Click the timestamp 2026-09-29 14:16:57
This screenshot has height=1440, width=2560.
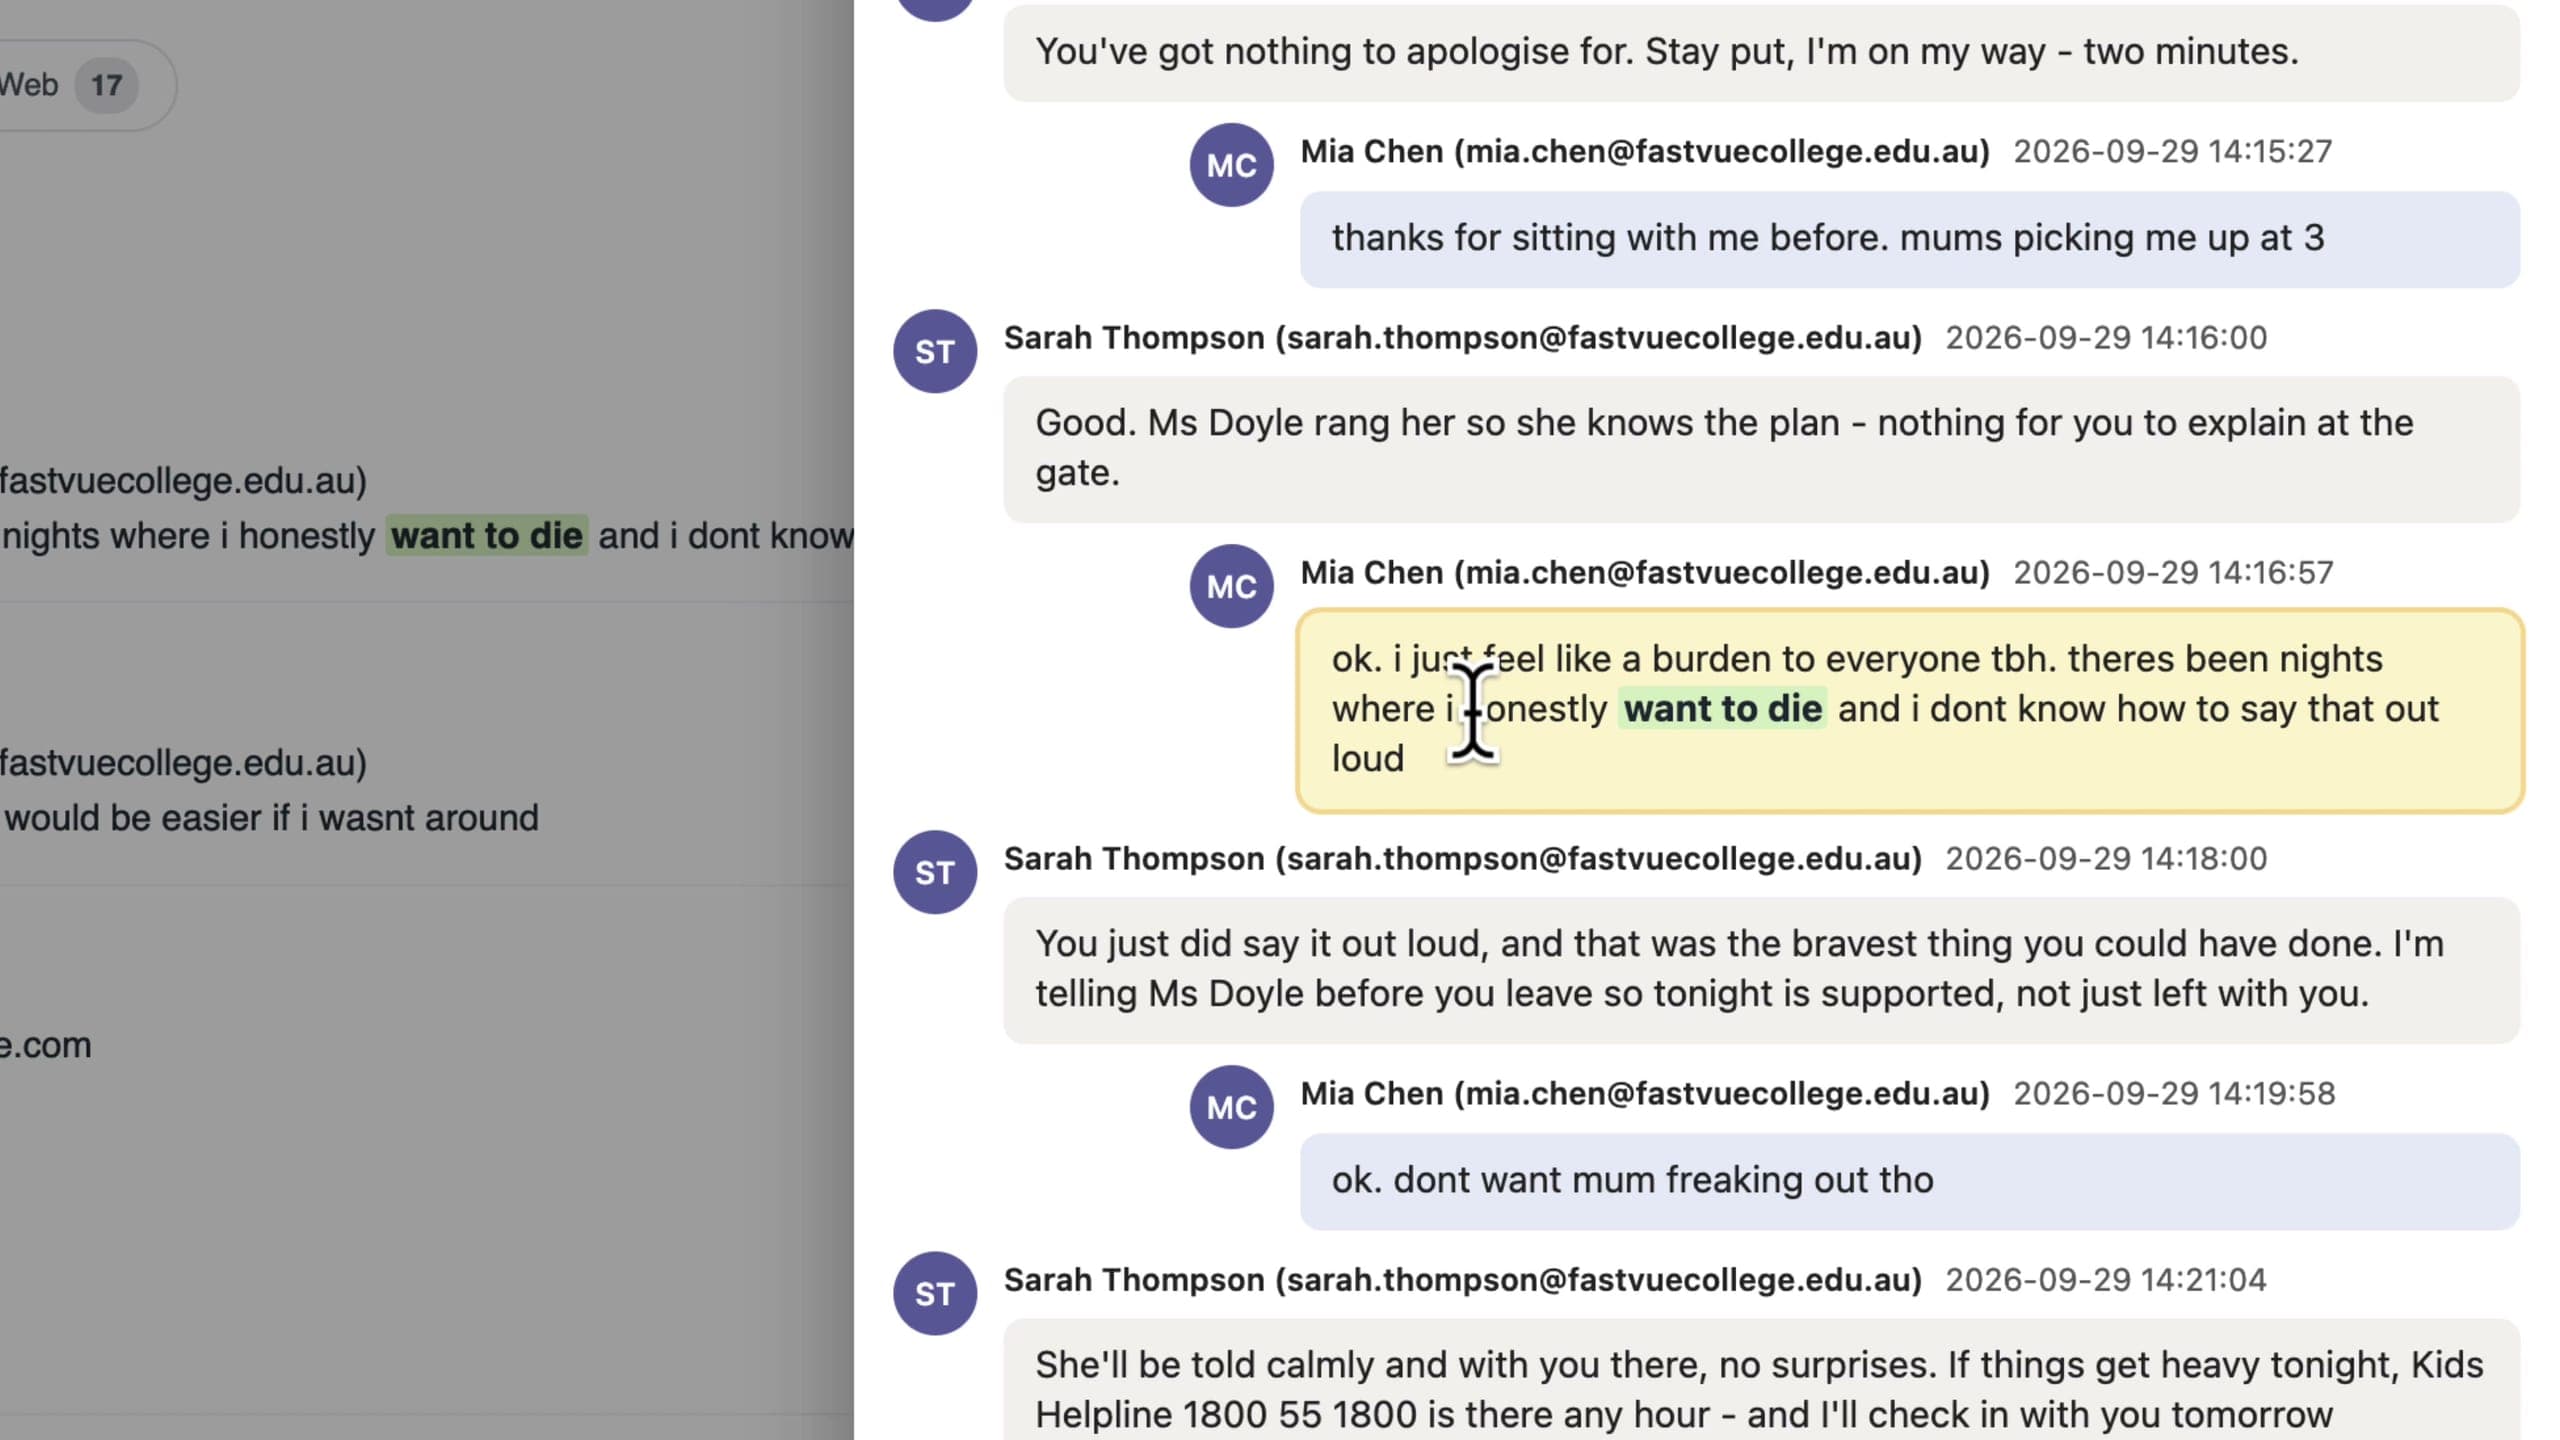(x=2173, y=573)
